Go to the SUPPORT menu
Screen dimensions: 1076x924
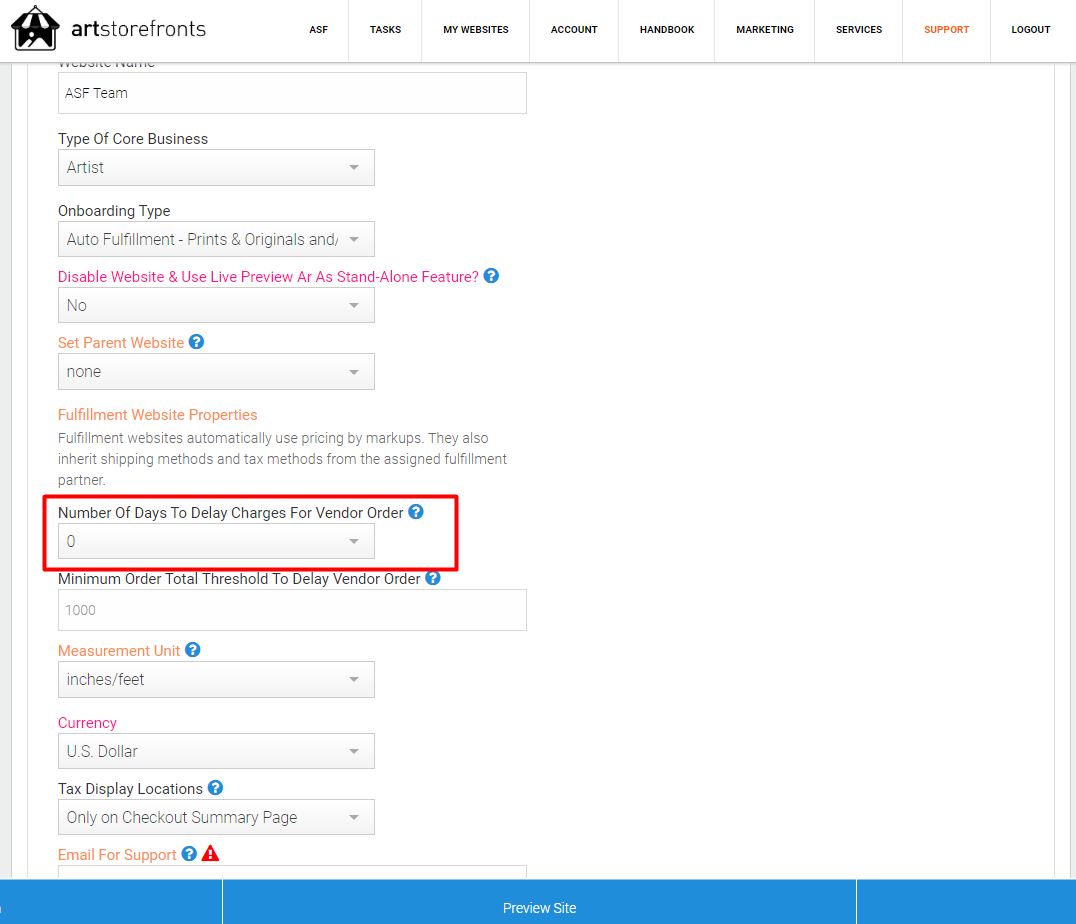946,30
